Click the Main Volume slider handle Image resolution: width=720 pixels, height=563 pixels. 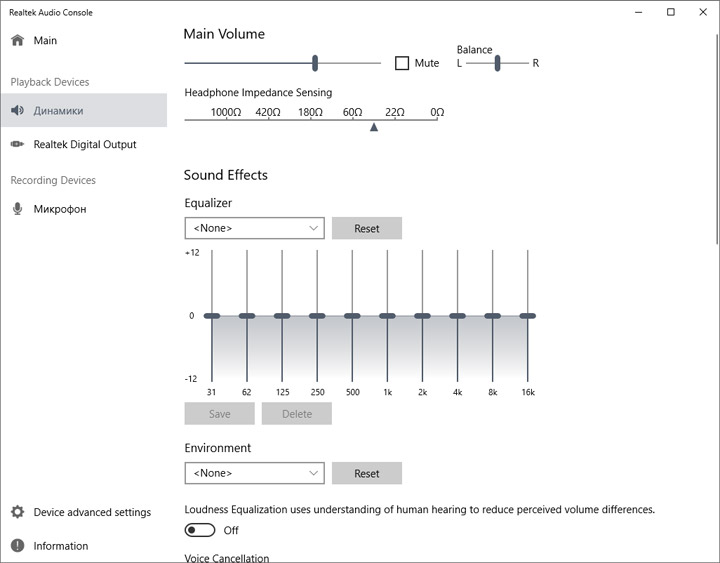[315, 63]
